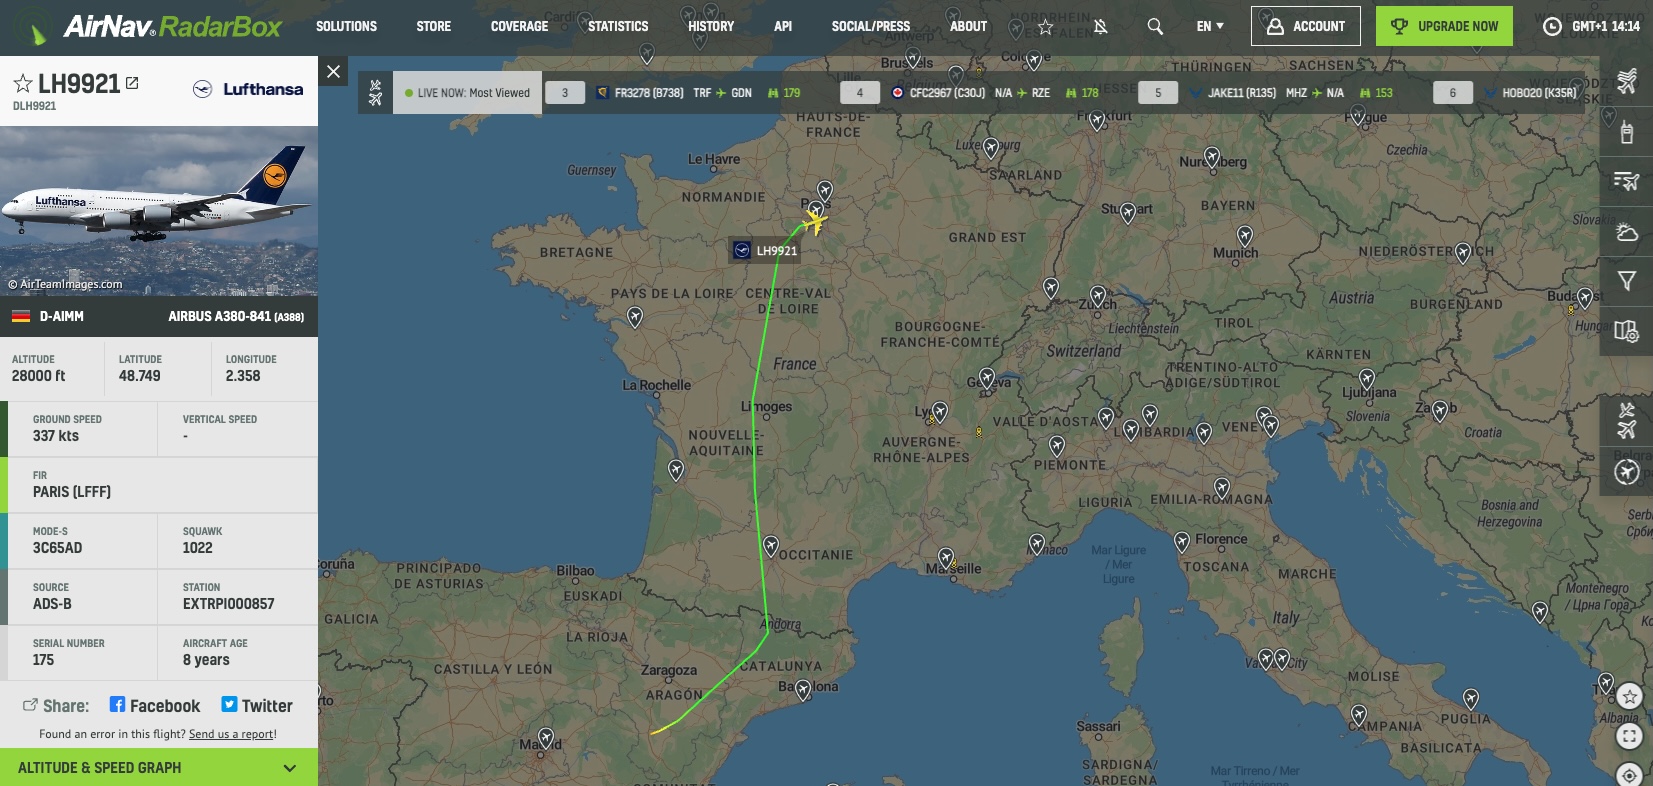Click the station value EXTRPI000857
The width and height of the screenshot is (1653, 786).
pyautogui.click(x=228, y=604)
